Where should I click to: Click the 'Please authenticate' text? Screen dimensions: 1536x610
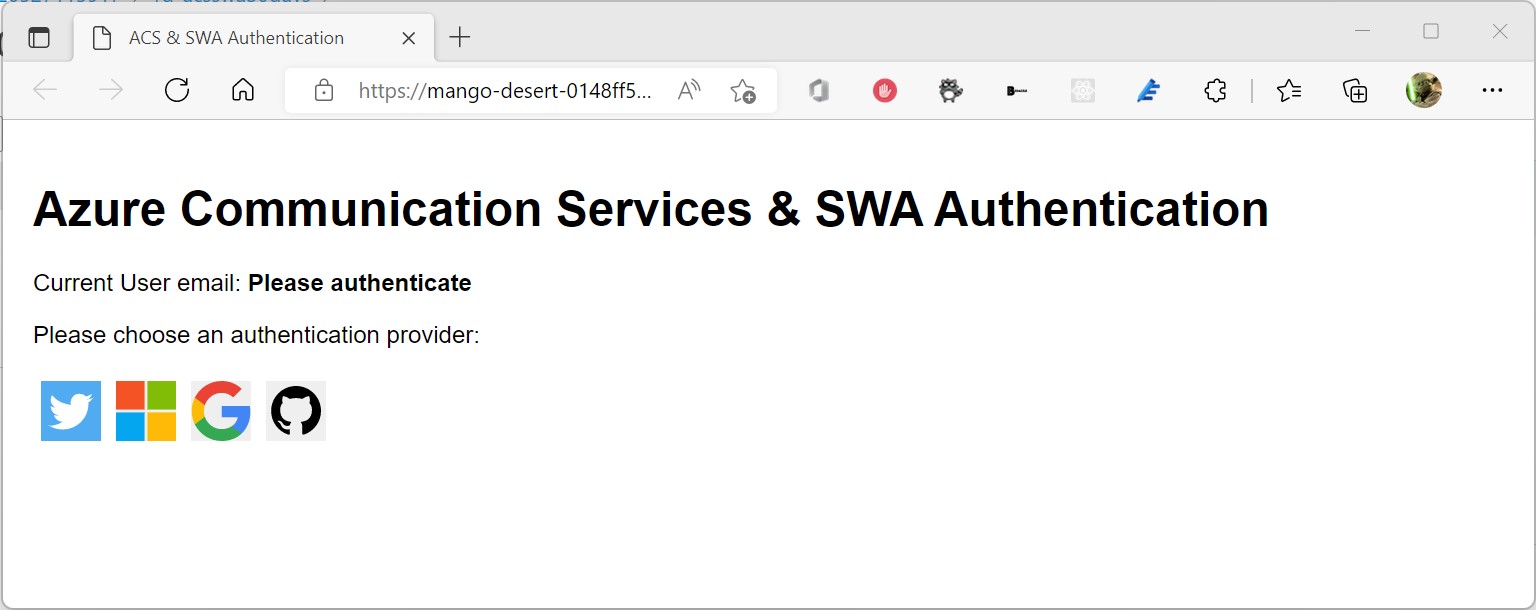tap(360, 283)
